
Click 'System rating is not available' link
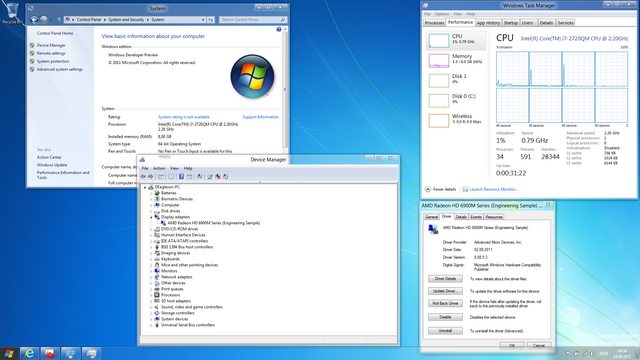(x=184, y=117)
